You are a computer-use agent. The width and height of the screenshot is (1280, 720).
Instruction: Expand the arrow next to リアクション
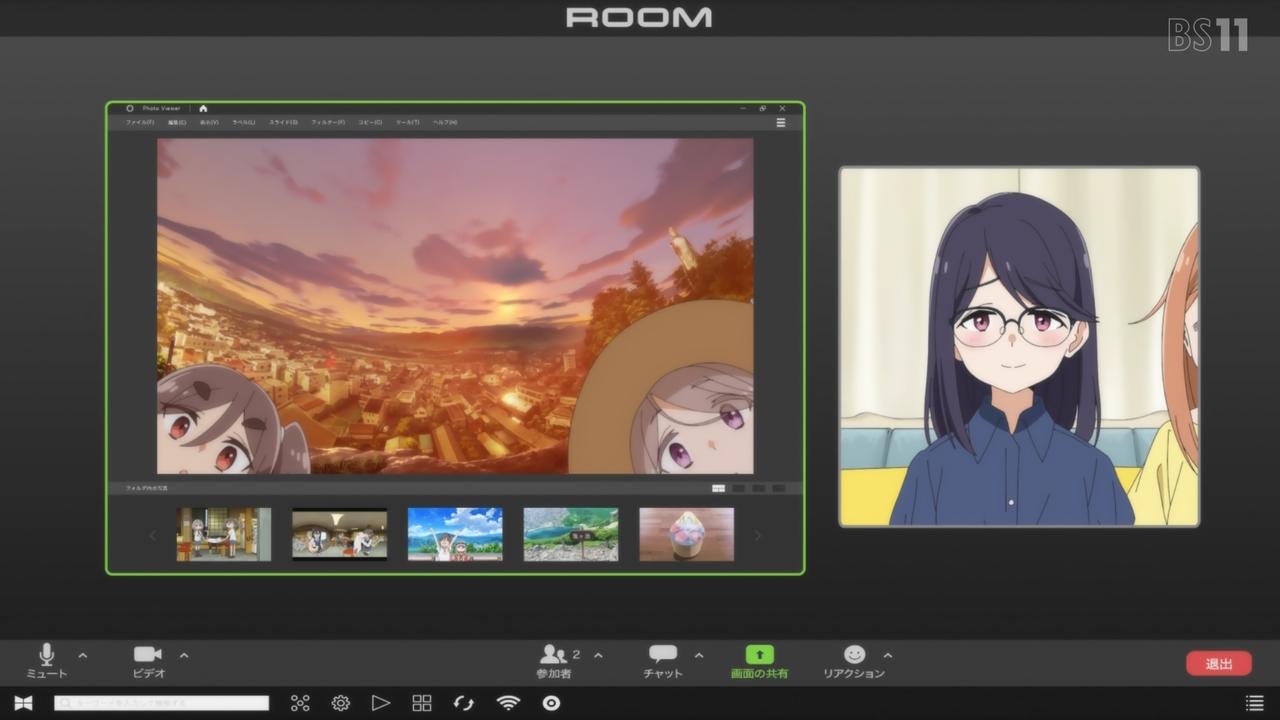point(888,656)
